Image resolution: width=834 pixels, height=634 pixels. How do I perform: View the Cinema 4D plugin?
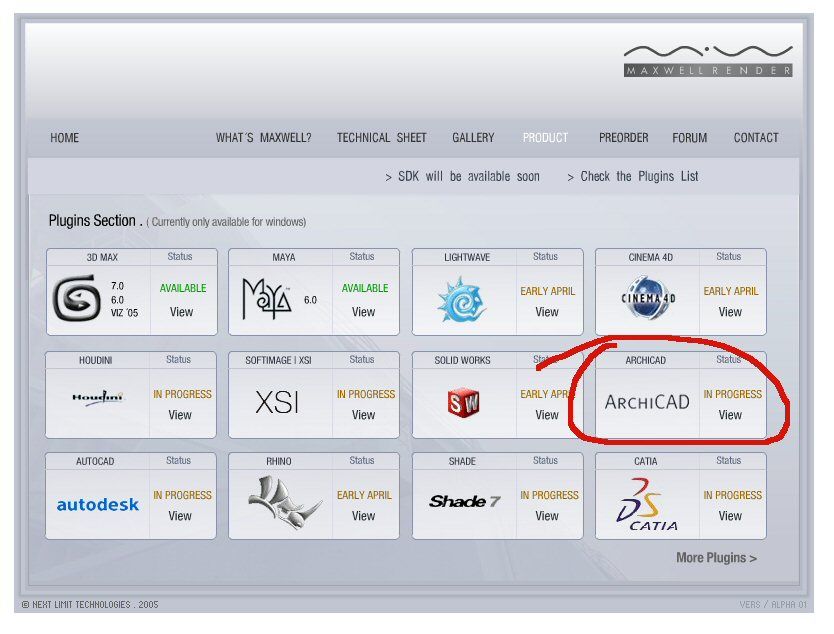point(730,312)
